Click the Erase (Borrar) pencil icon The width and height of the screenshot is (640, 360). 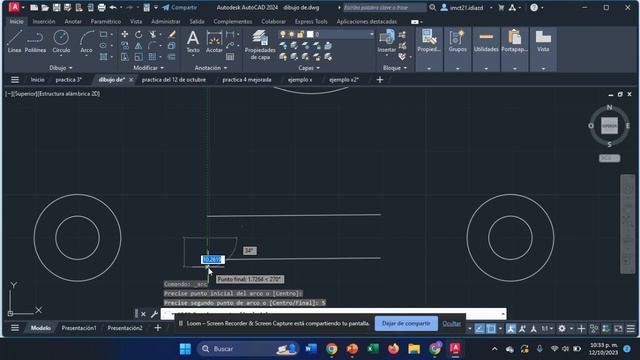pyautogui.click(x=172, y=34)
